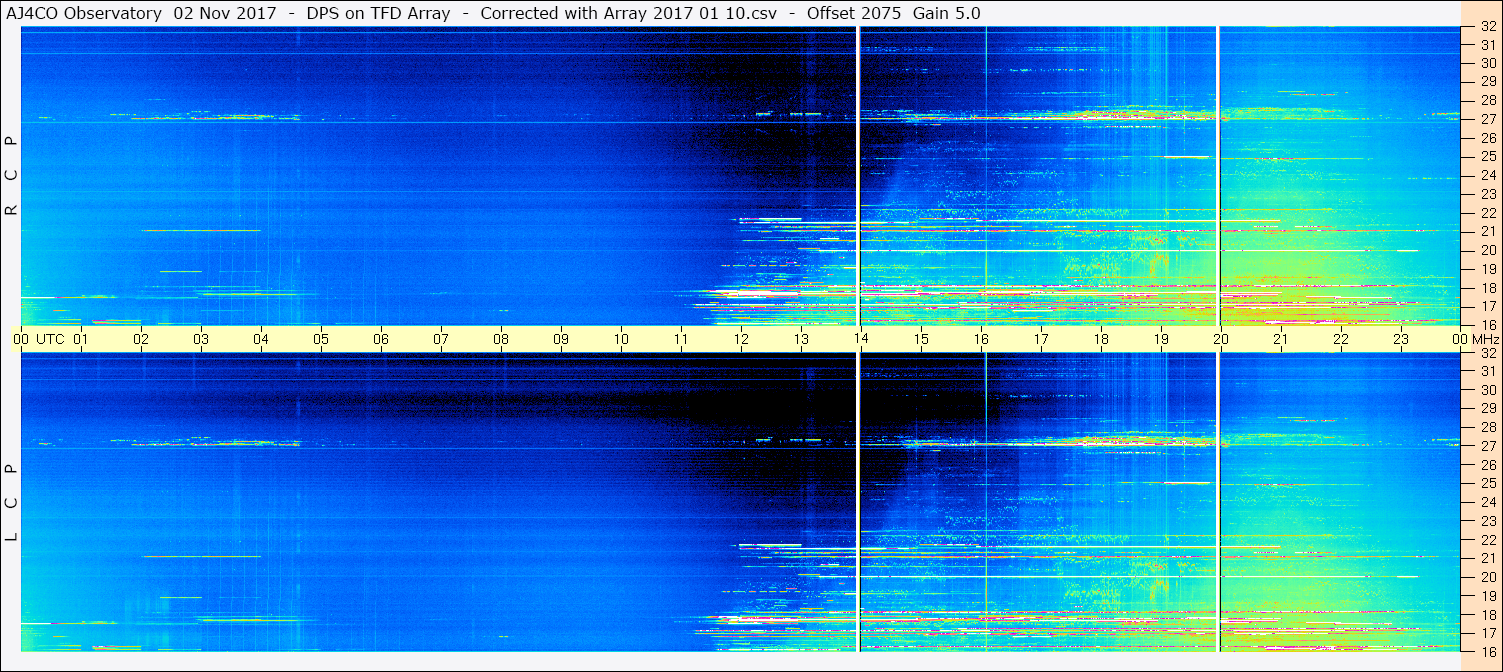Viewport: 1503px width, 672px height.
Task: Select the 01 hour mark
Action: [81, 339]
